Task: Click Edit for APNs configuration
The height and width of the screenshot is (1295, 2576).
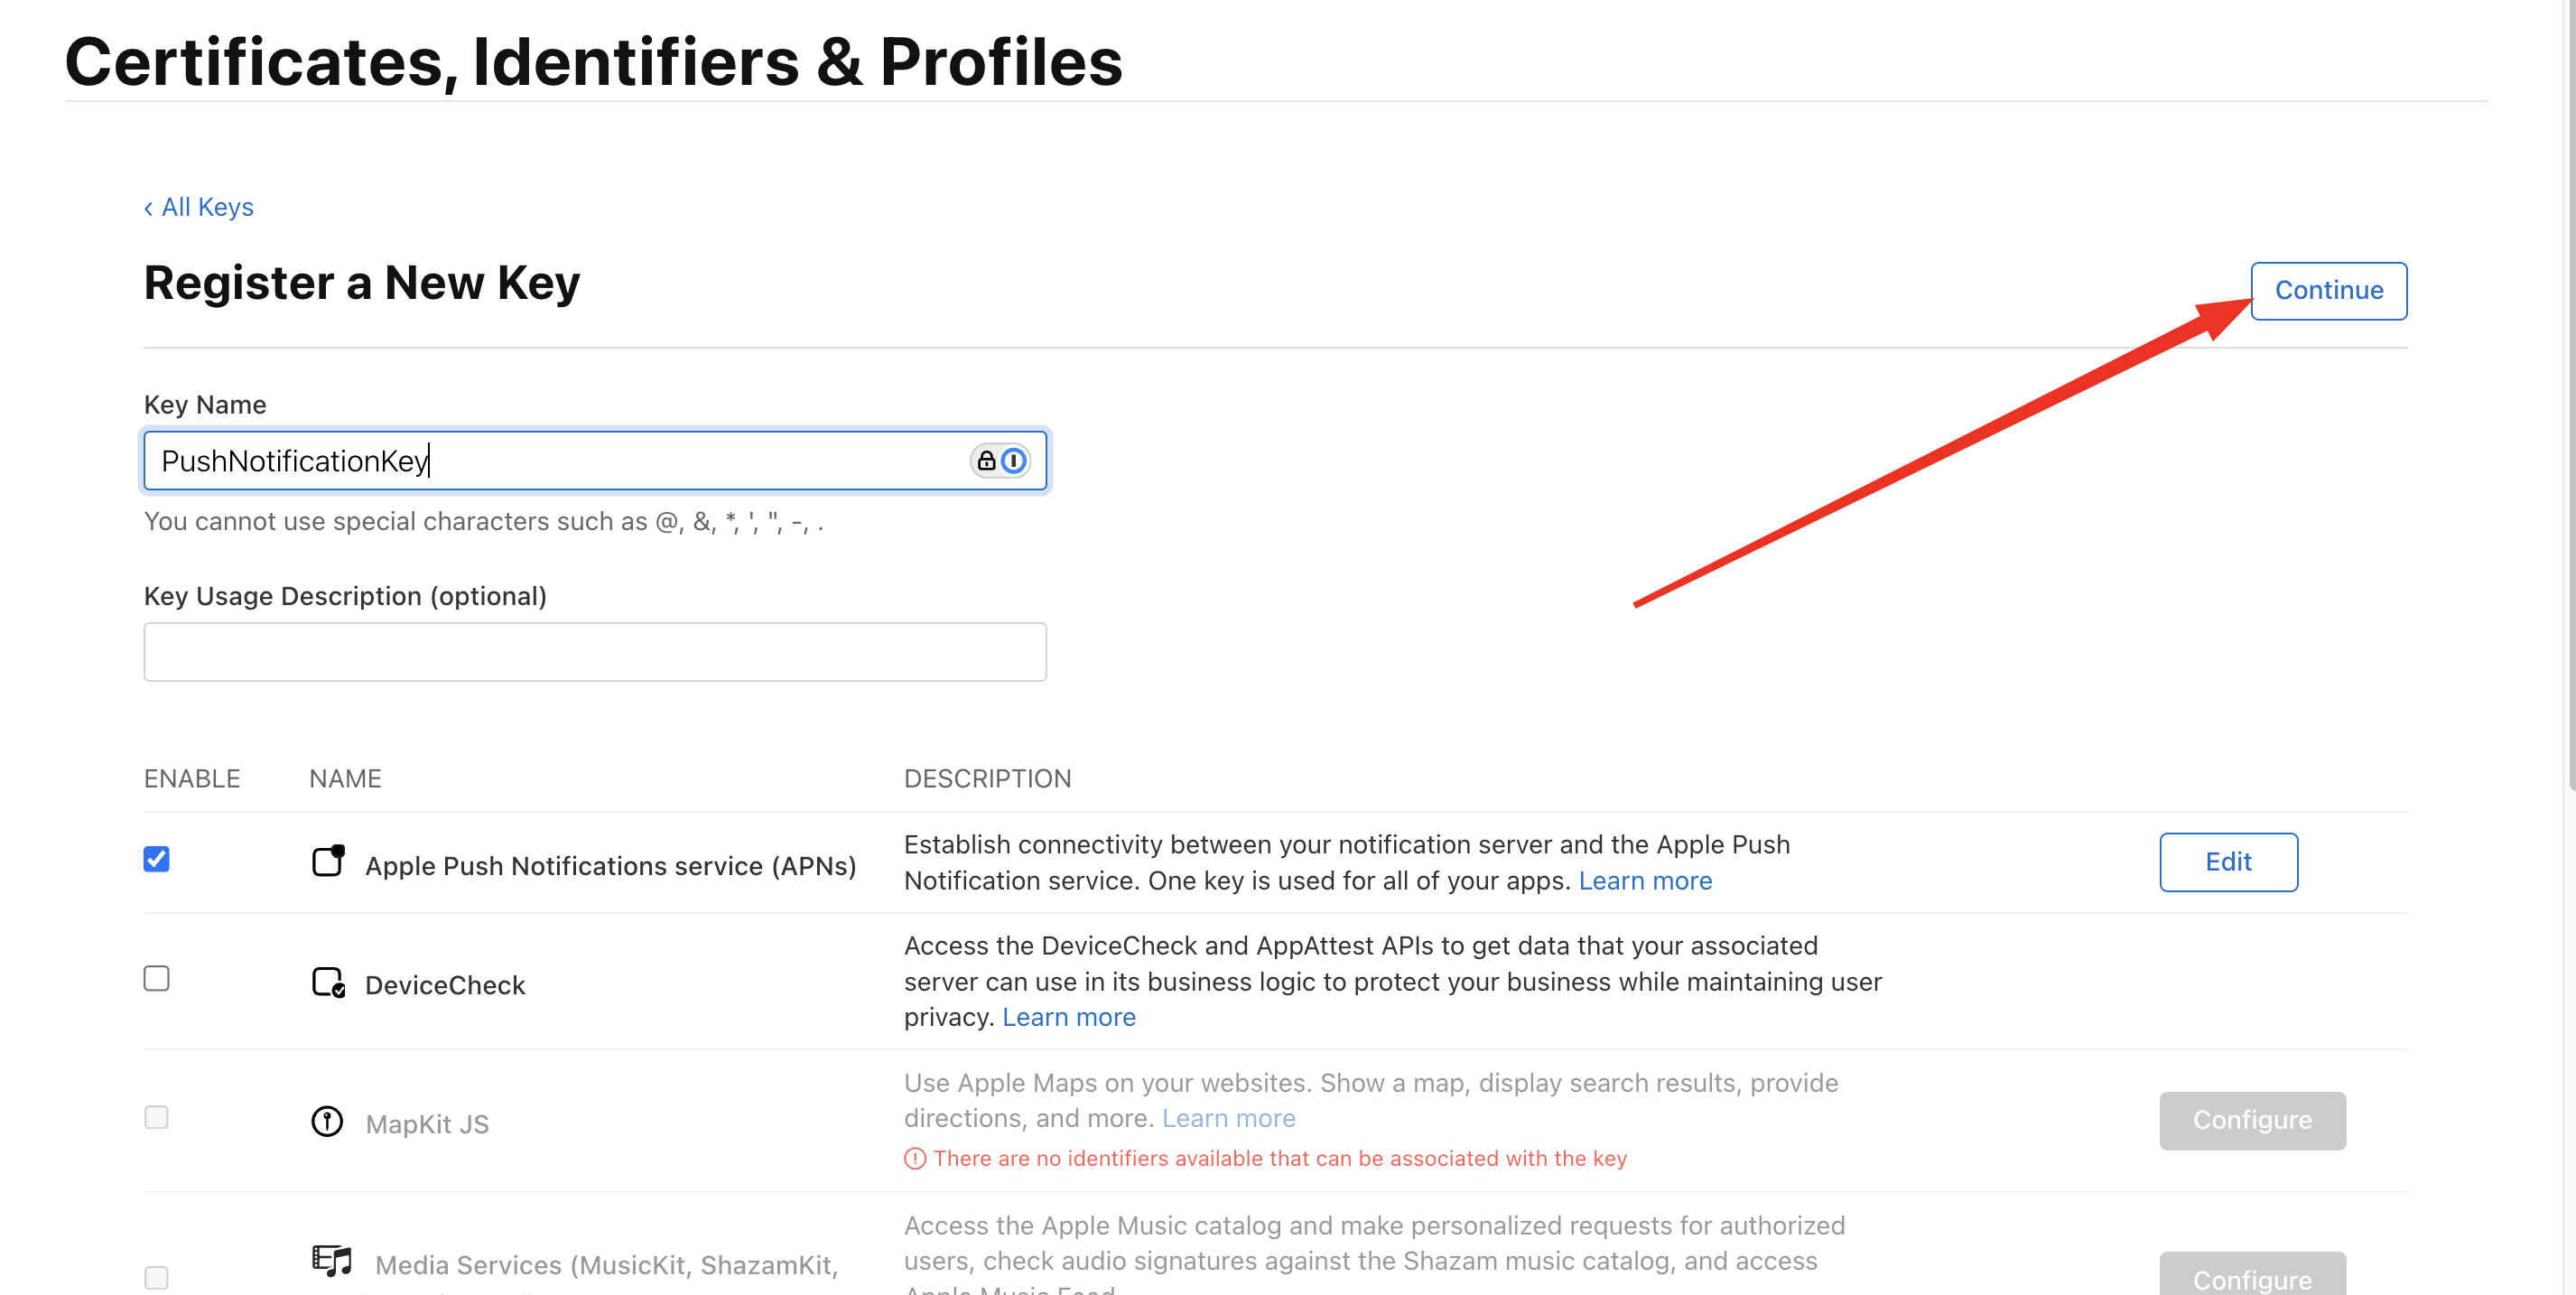Action: click(x=2228, y=862)
